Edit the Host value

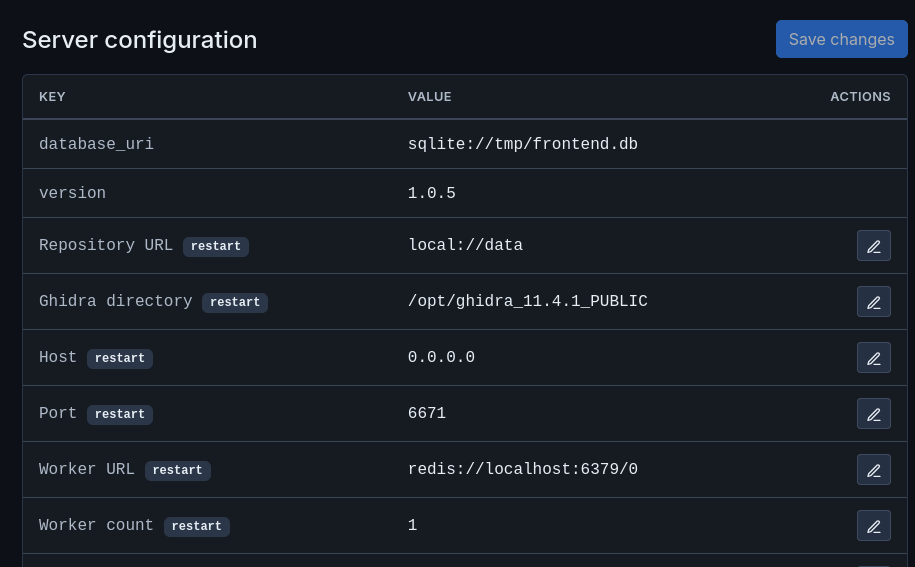pos(874,358)
